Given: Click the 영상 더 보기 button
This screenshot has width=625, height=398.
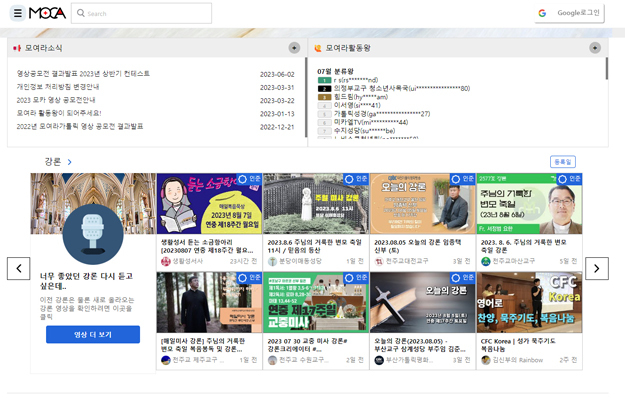Looking at the screenshot, I should pos(93,334).
